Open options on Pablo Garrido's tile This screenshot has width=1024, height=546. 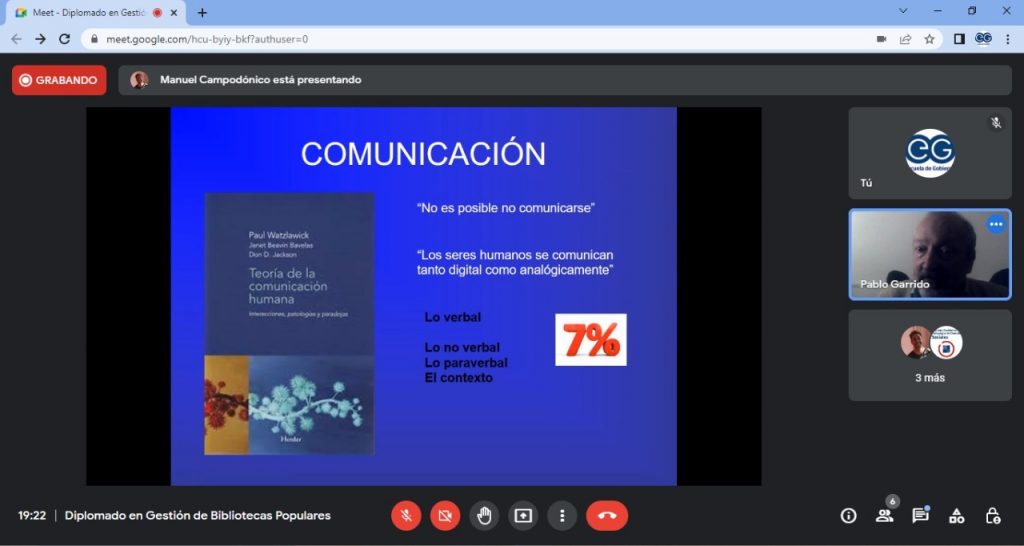pyautogui.click(x=995, y=225)
